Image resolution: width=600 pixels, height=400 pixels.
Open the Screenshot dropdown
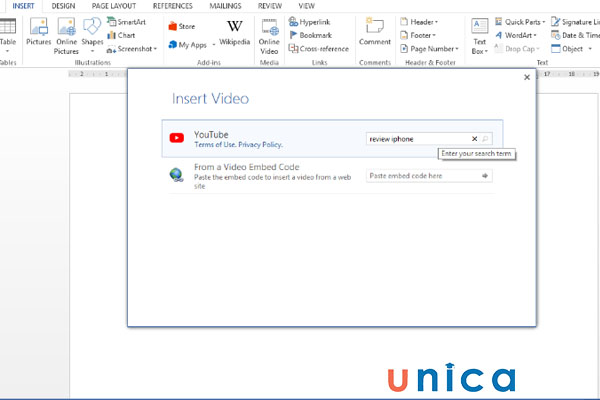coord(132,49)
